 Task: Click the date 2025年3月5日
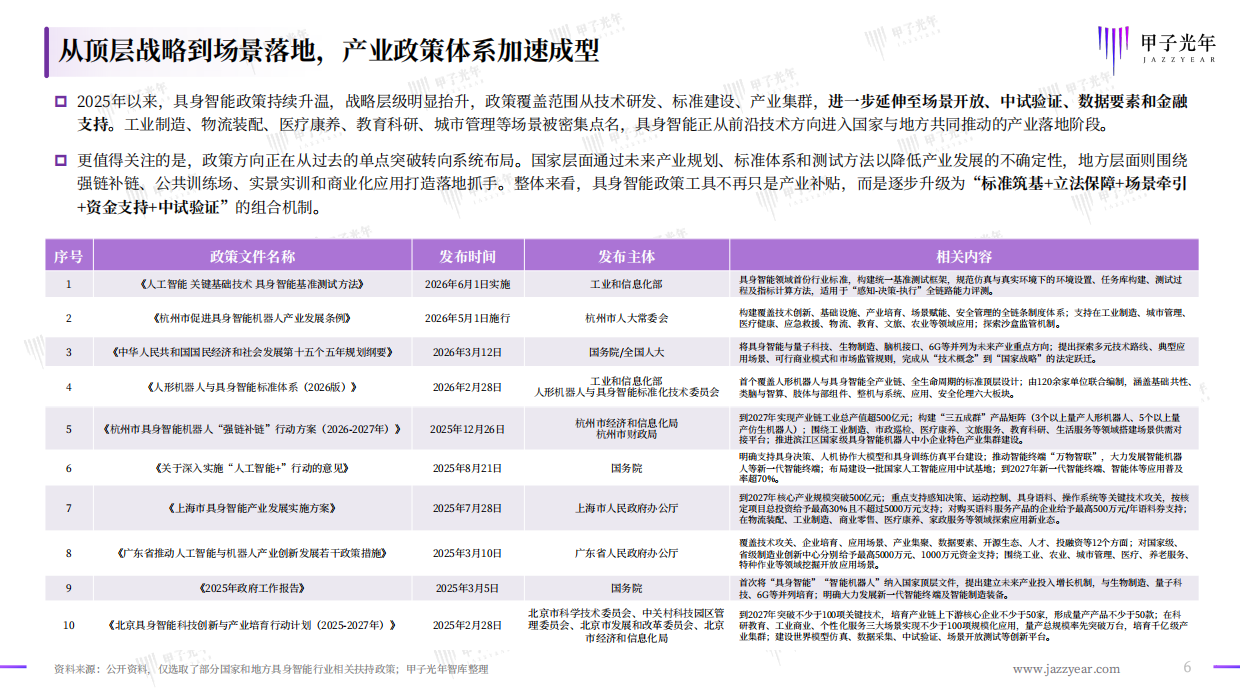click(x=467, y=589)
